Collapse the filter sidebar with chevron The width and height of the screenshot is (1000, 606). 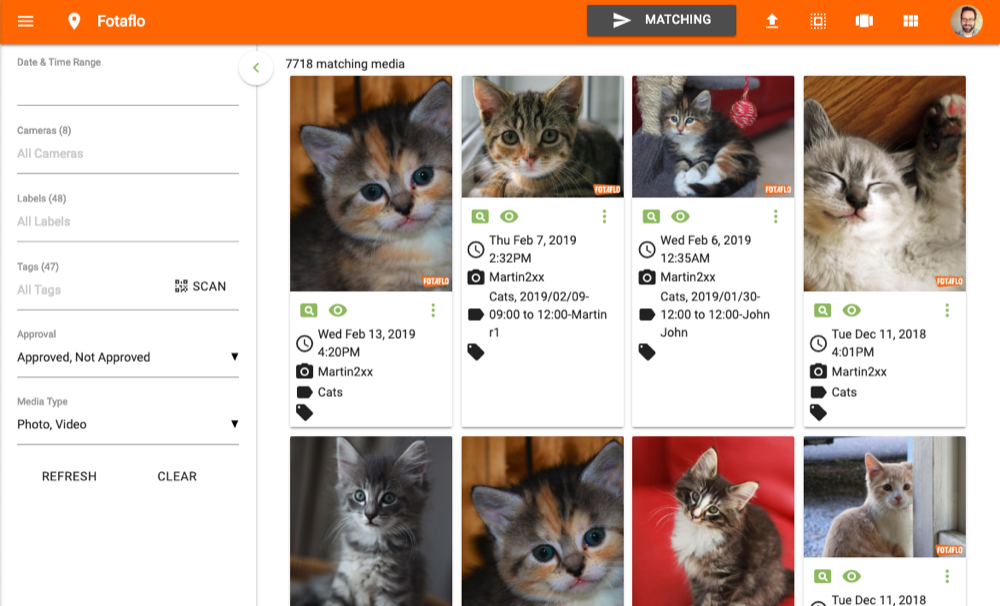[256, 68]
